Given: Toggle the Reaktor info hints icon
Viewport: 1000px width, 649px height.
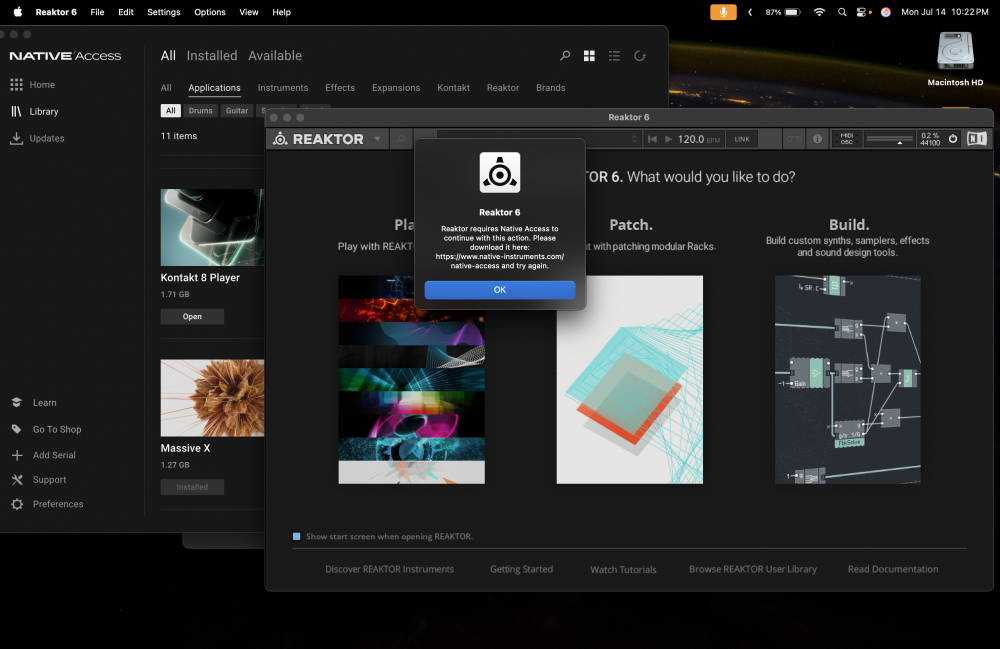Looking at the screenshot, I should click(817, 139).
